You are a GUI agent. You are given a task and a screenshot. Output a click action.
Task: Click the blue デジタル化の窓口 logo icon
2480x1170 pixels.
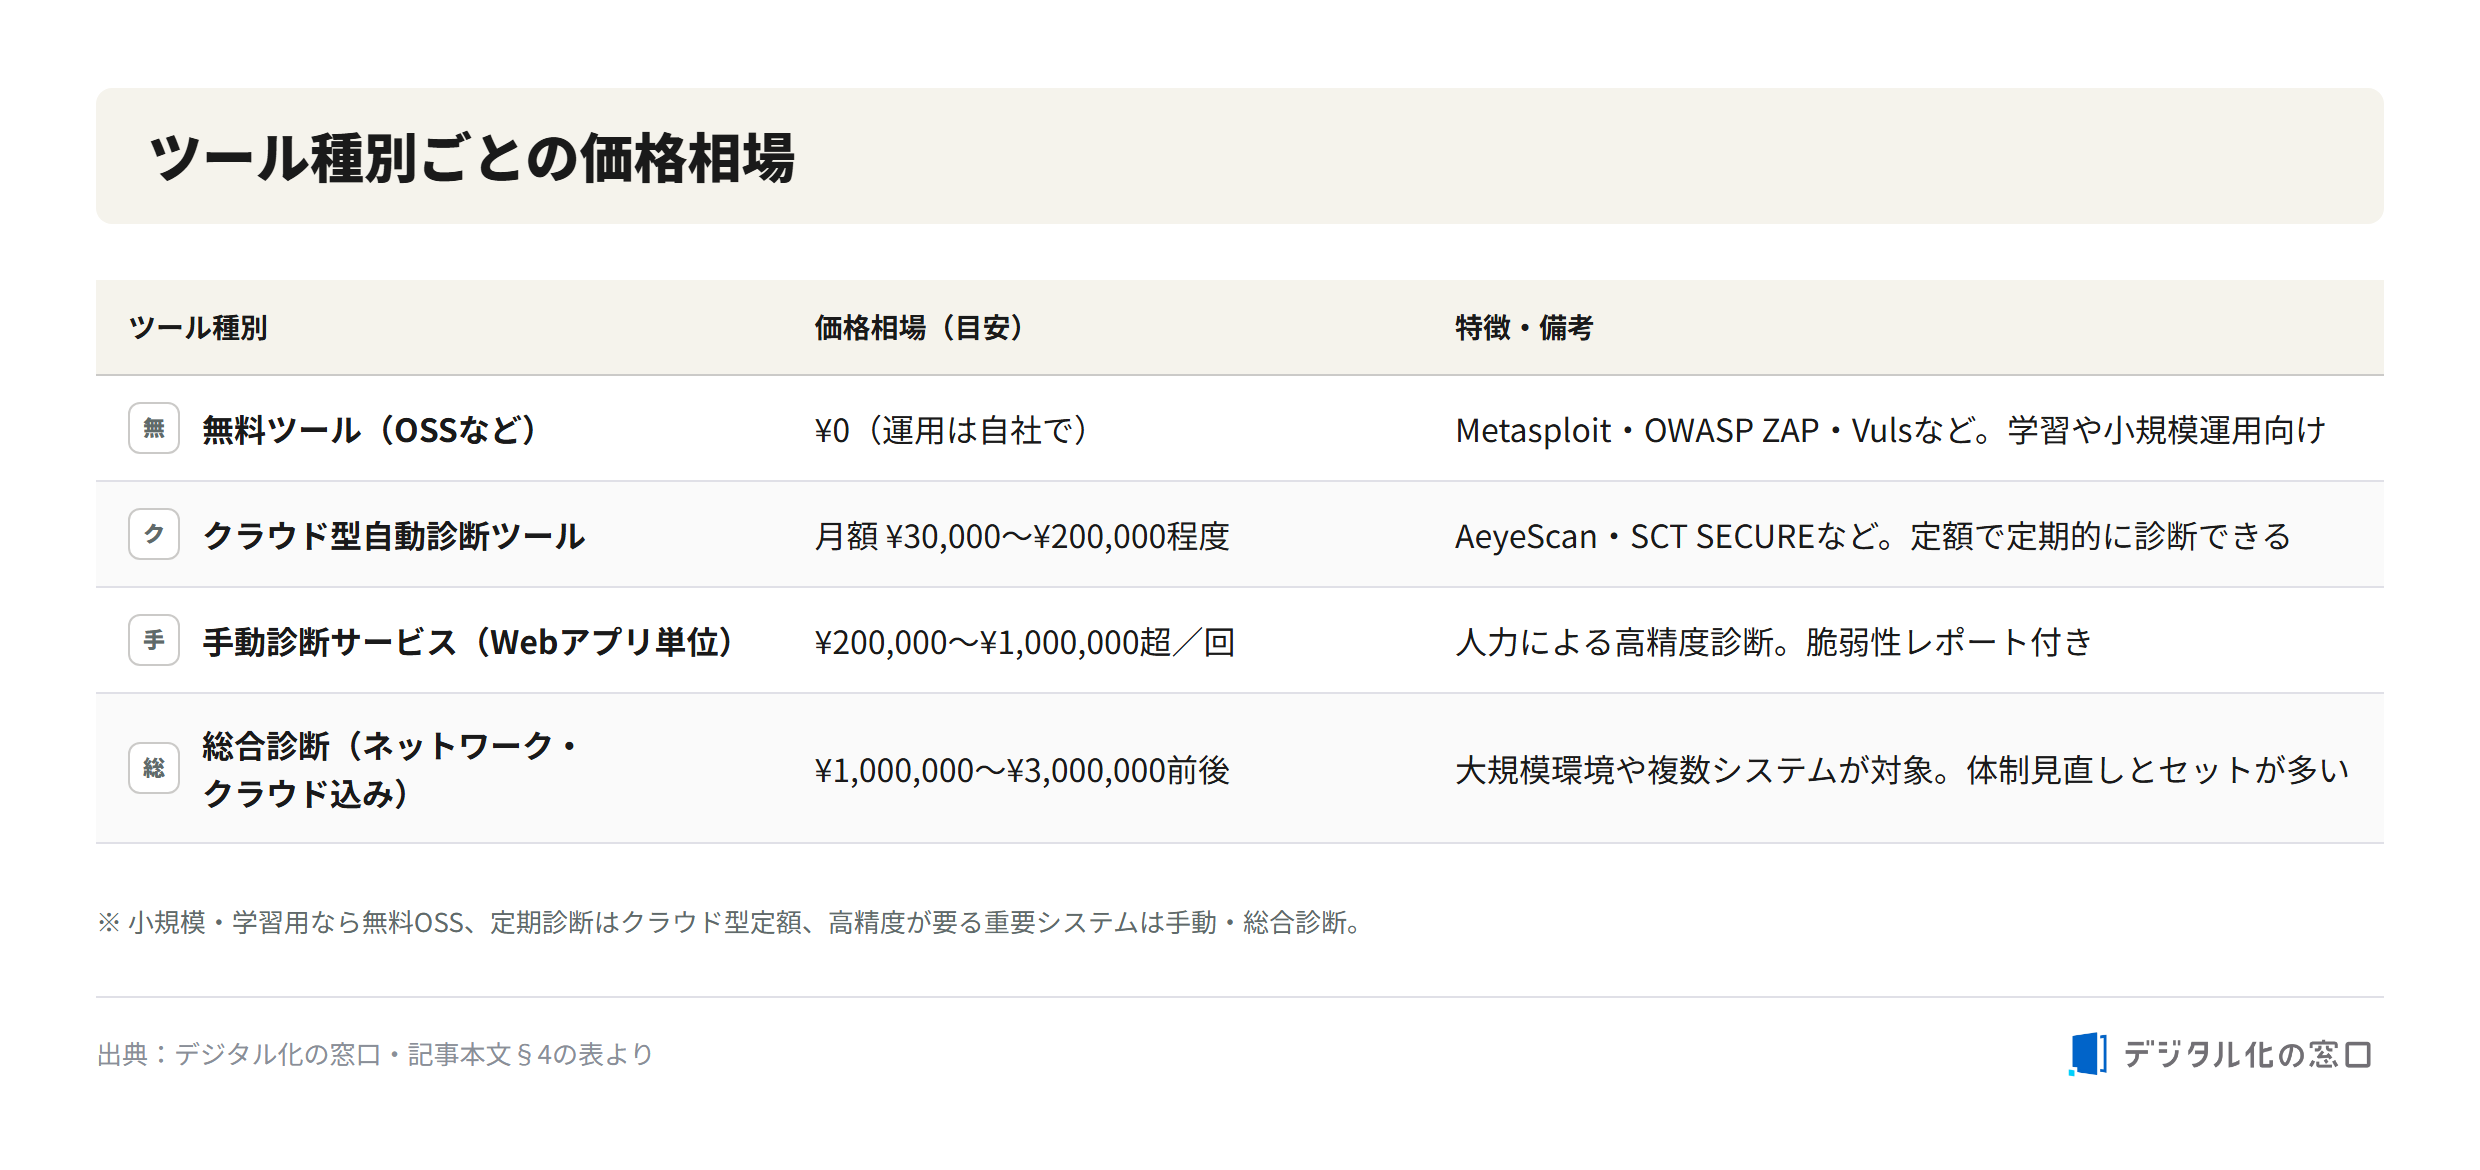tap(2087, 1054)
